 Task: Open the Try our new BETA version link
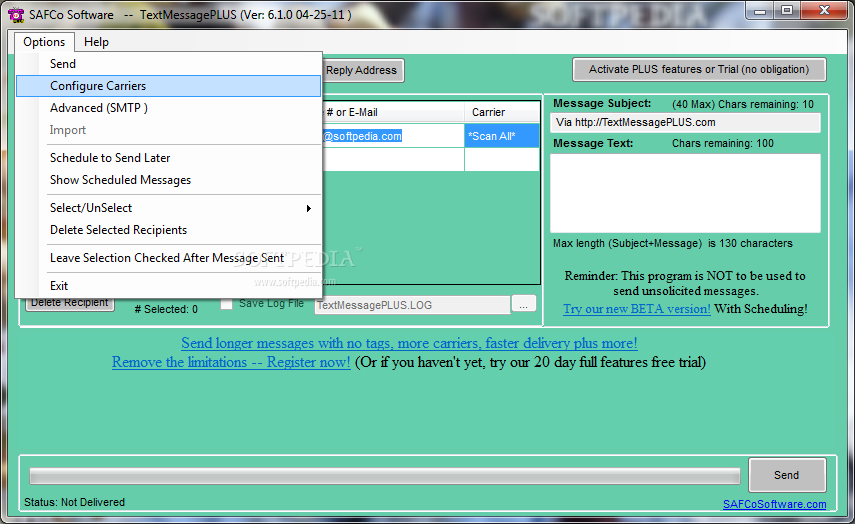pos(637,309)
